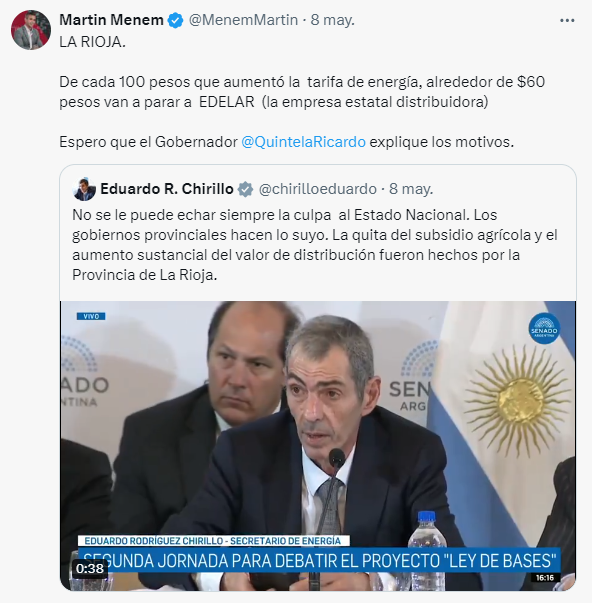Click Eduardo R. Chirillo's gray verified badge
This screenshot has width=592, height=603.
coord(245,189)
